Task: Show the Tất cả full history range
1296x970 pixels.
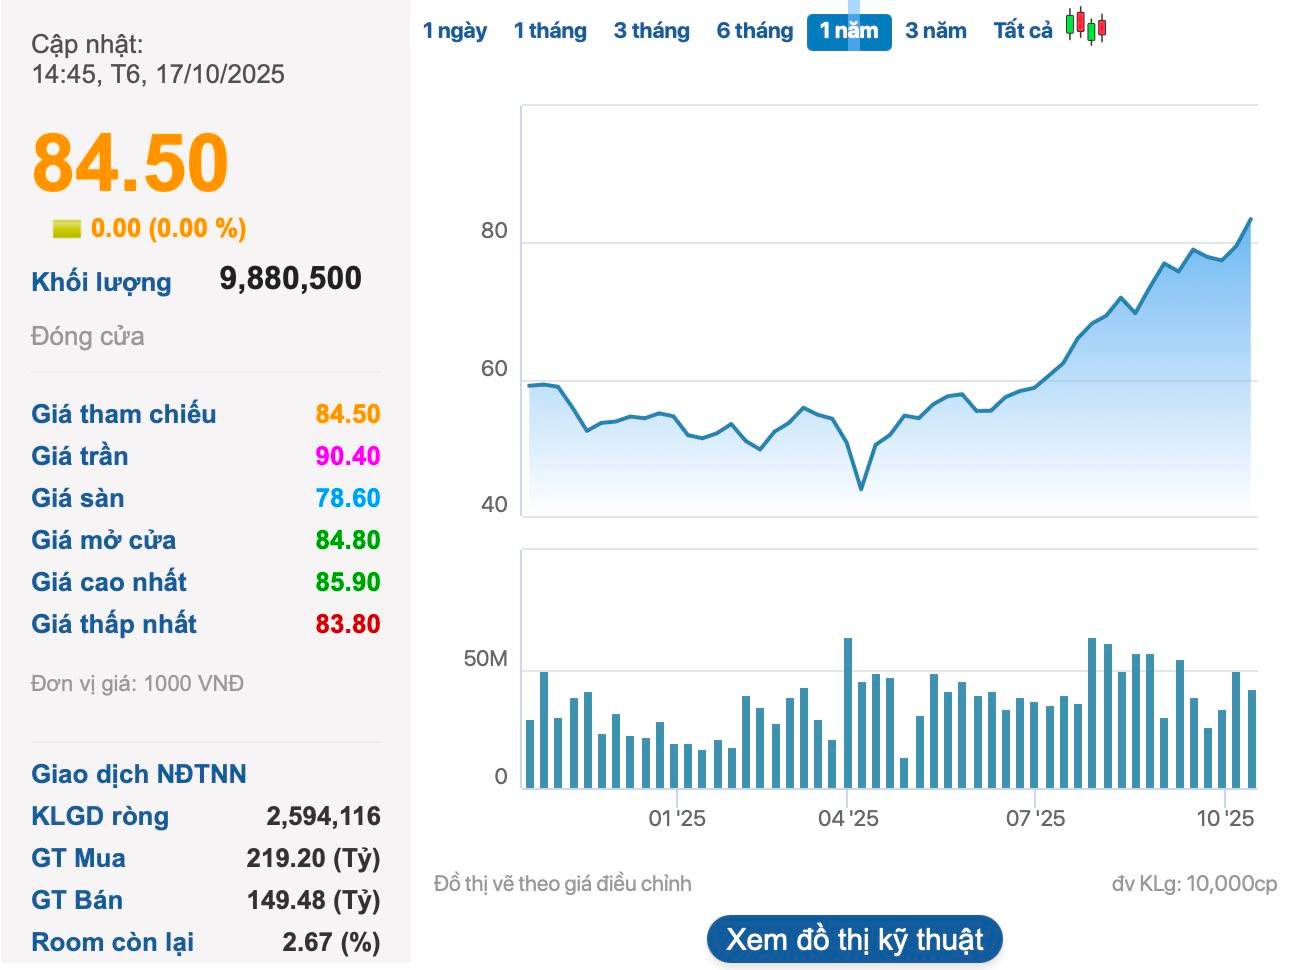Action: 1023,30
